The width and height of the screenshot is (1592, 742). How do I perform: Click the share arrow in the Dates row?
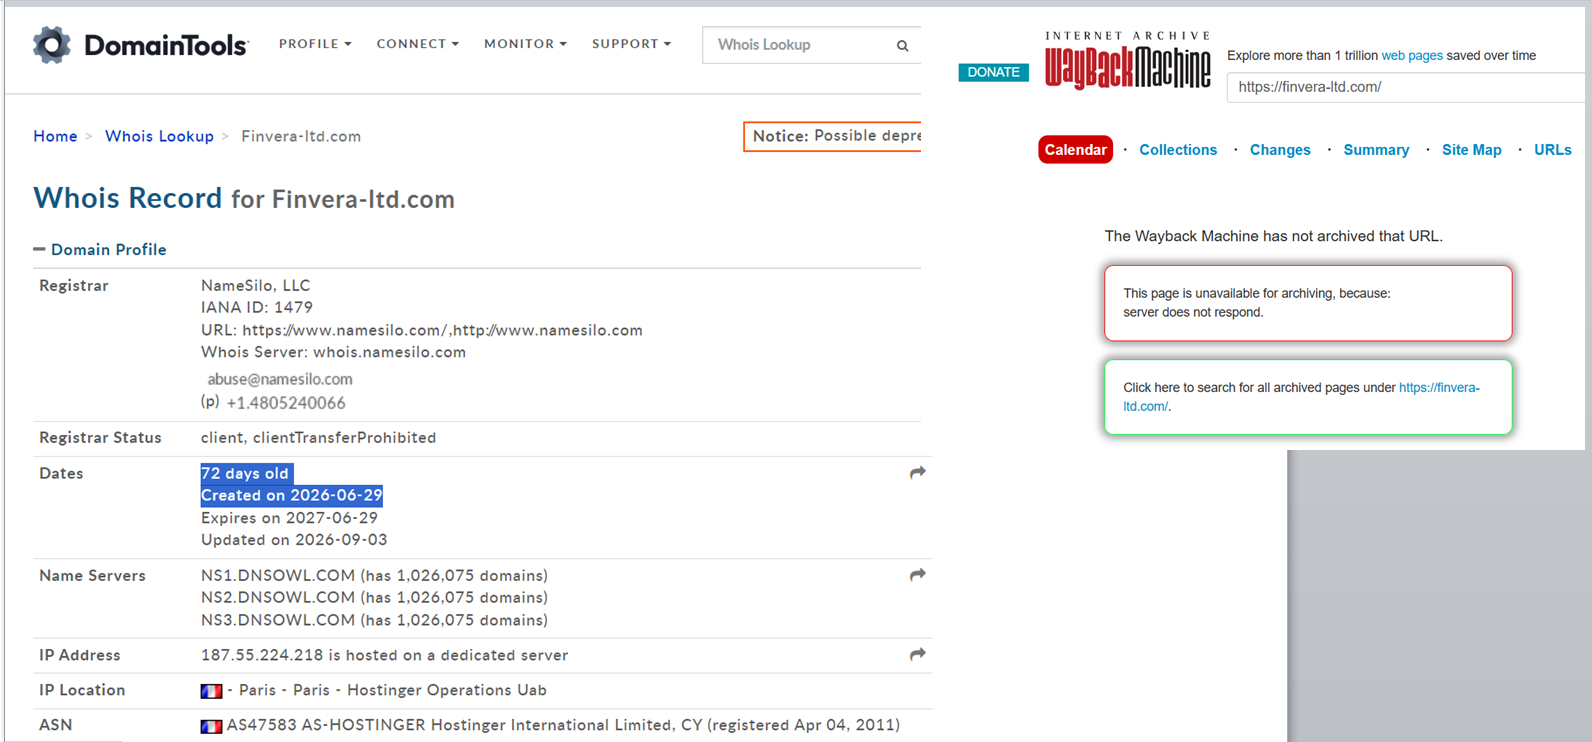(x=917, y=473)
